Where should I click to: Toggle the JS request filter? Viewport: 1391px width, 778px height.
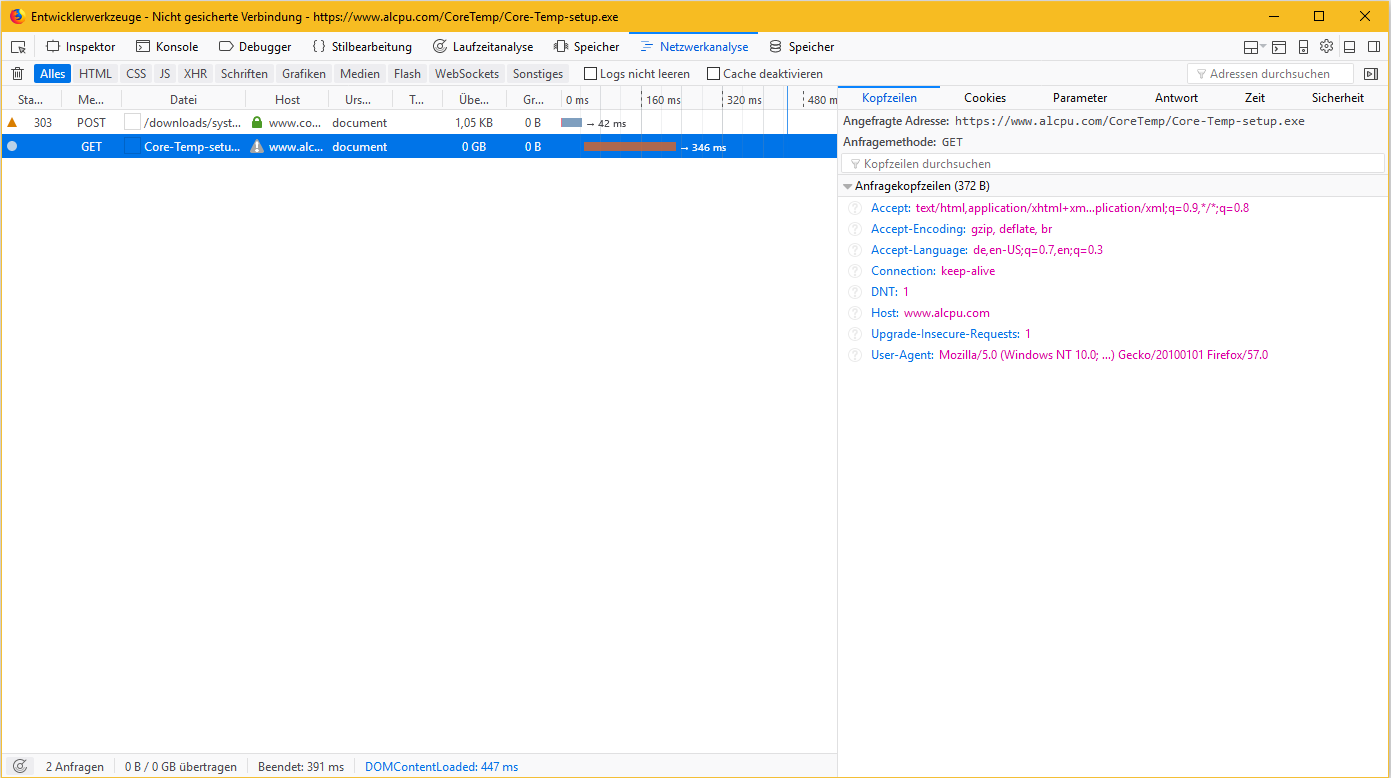pyautogui.click(x=165, y=74)
